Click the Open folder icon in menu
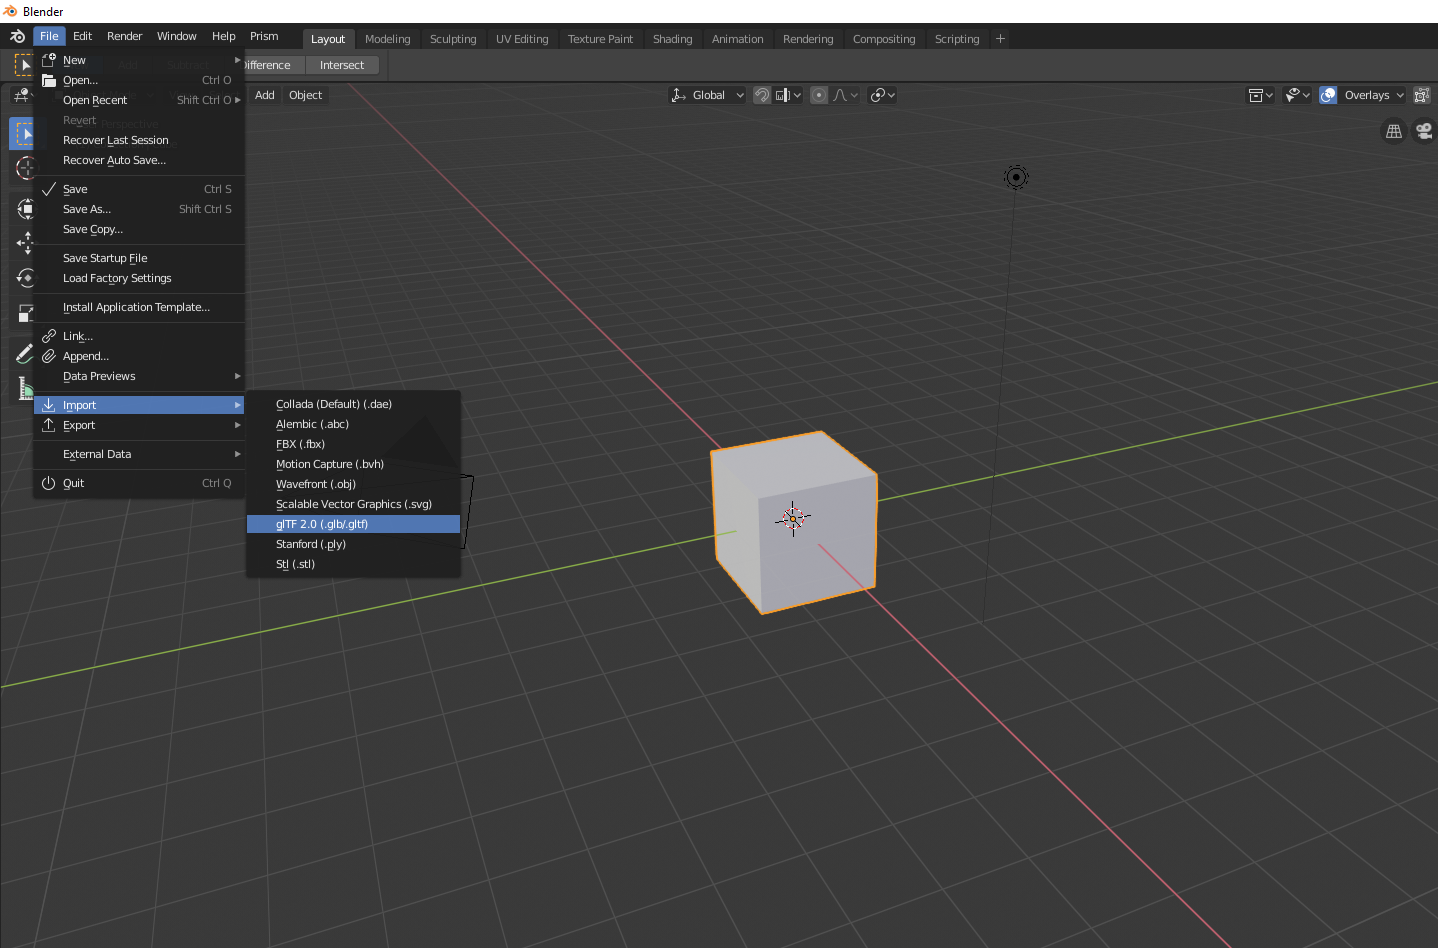 point(49,80)
